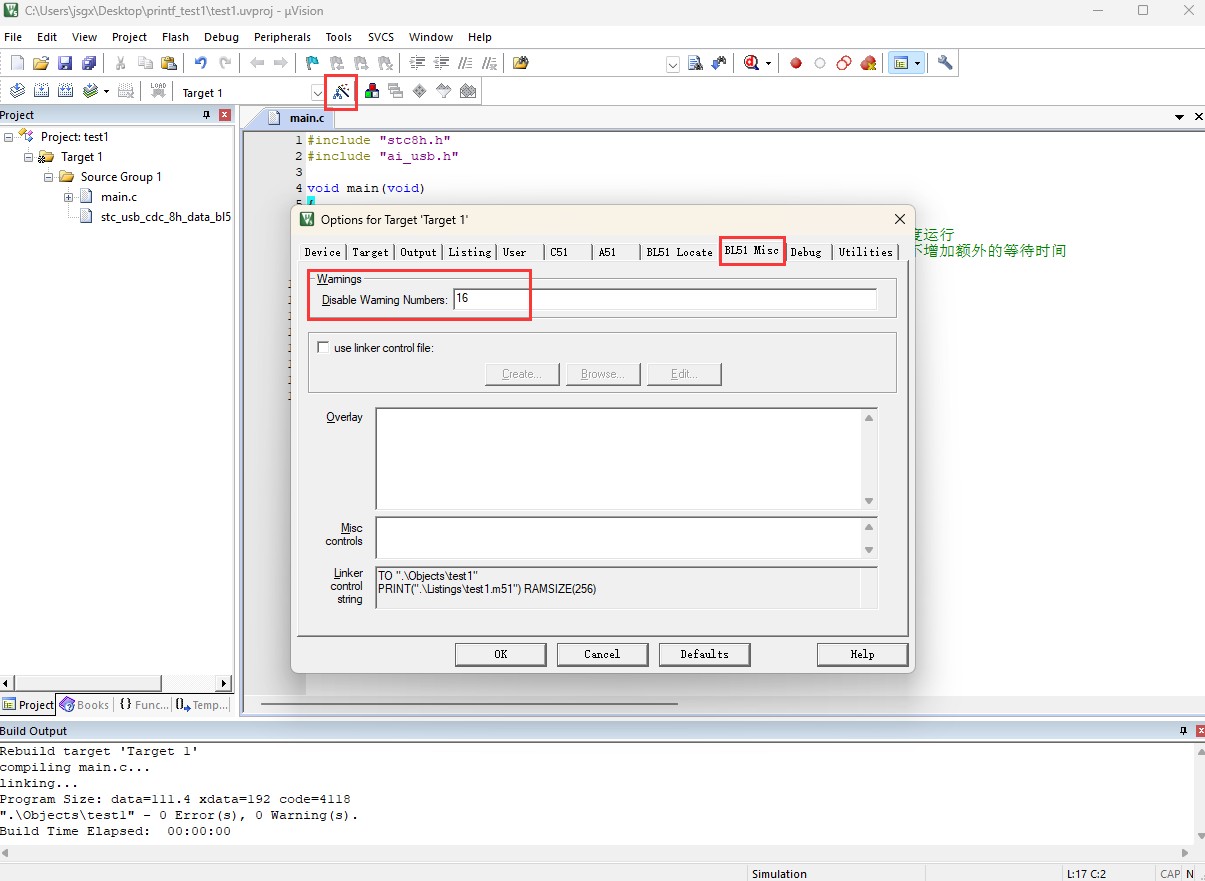This screenshot has width=1205, height=881.
Task: Click the Save All icon
Action: click(89, 63)
